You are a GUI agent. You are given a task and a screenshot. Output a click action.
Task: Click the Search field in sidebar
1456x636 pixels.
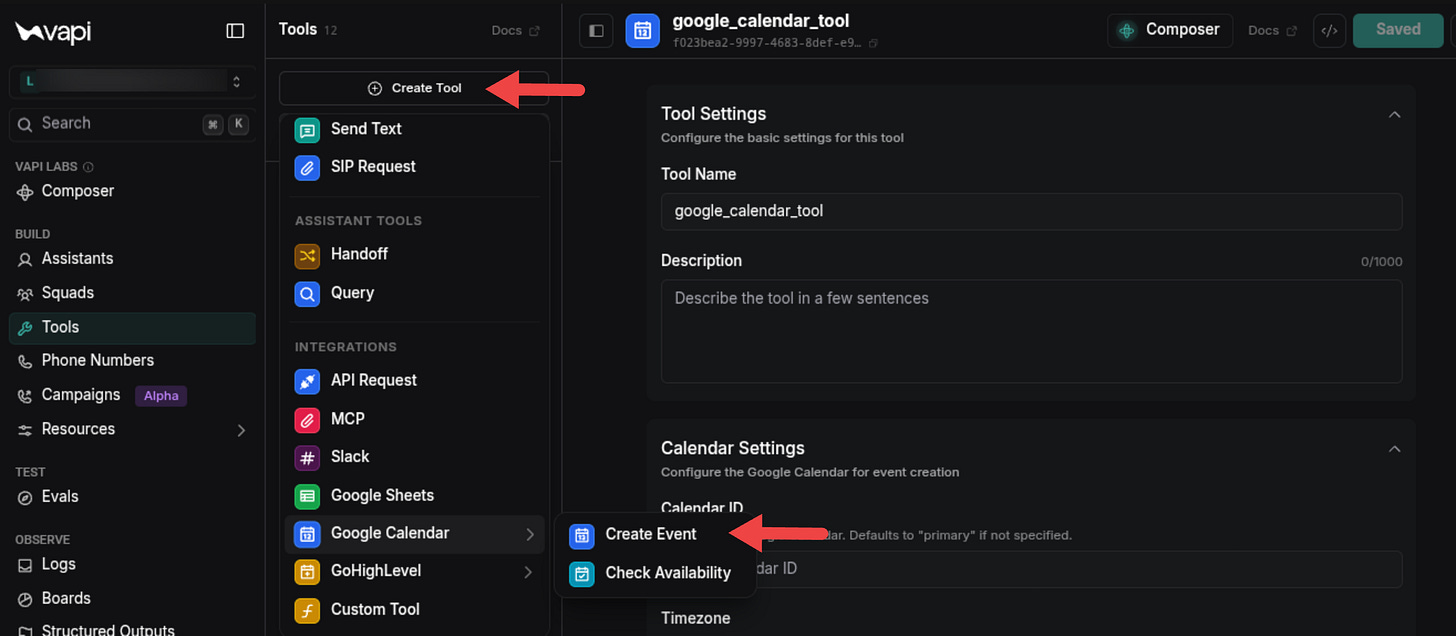132,124
